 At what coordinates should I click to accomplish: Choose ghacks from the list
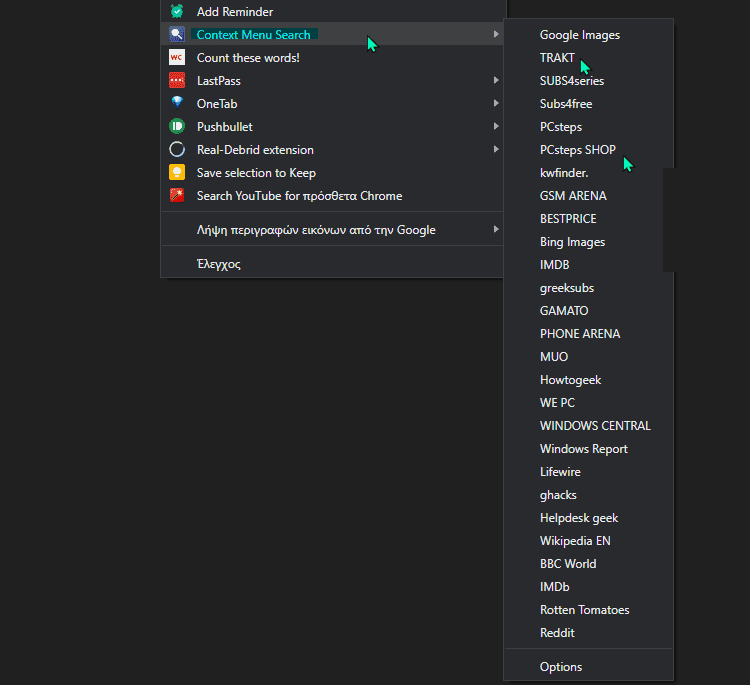click(x=589, y=495)
